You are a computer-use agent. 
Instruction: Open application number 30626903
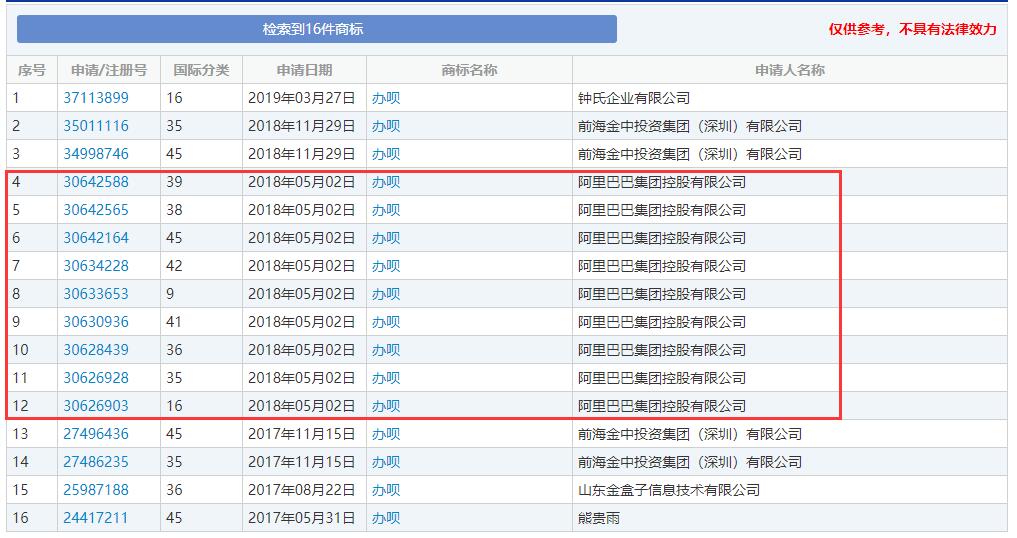tap(96, 406)
